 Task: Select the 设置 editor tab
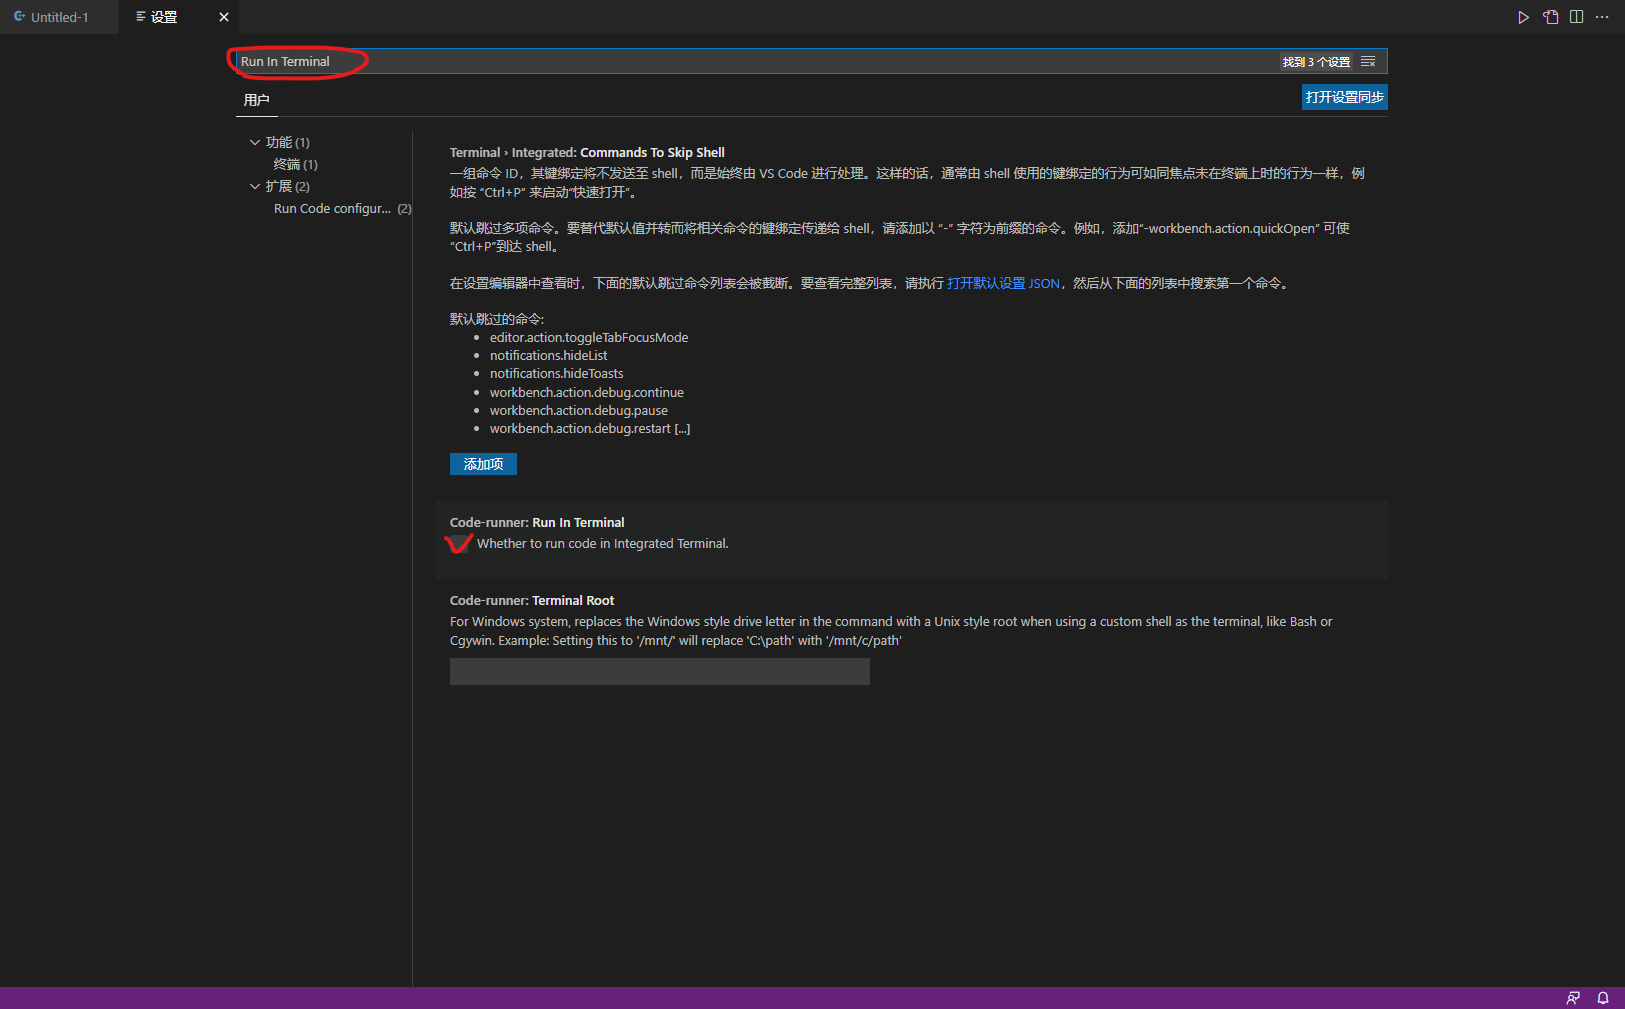coord(165,17)
